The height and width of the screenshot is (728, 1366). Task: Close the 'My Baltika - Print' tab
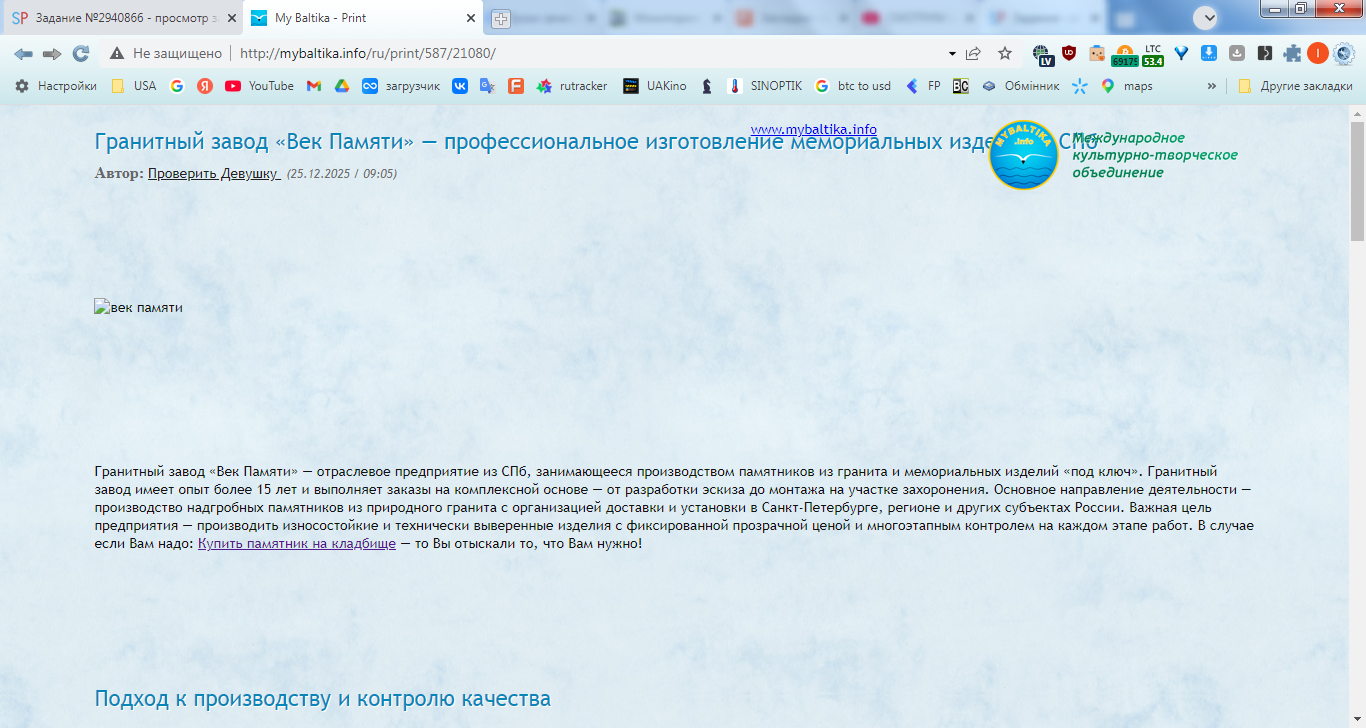[470, 18]
